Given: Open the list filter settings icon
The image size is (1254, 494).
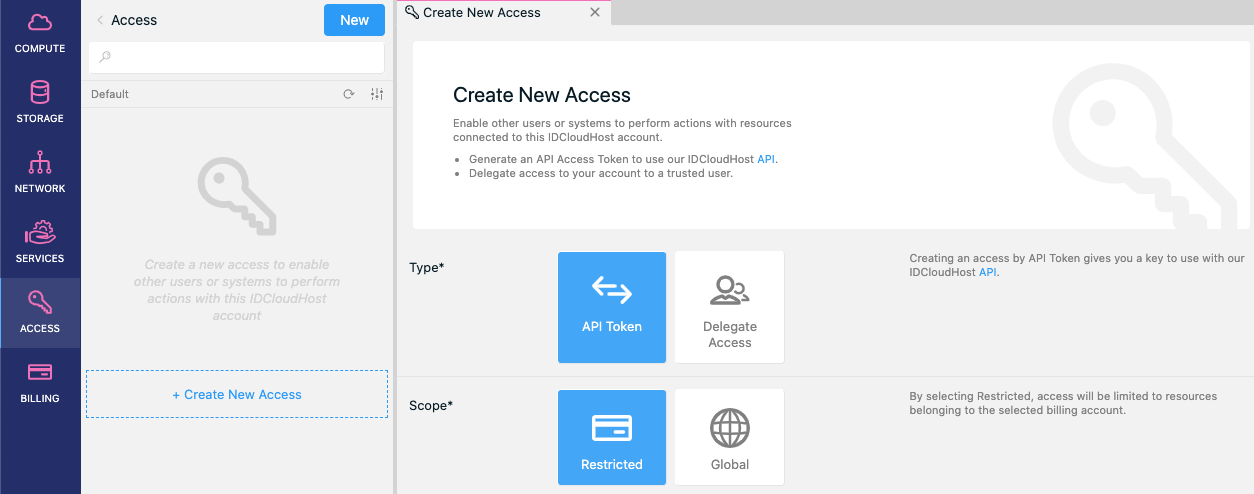Looking at the screenshot, I should pos(377,94).
